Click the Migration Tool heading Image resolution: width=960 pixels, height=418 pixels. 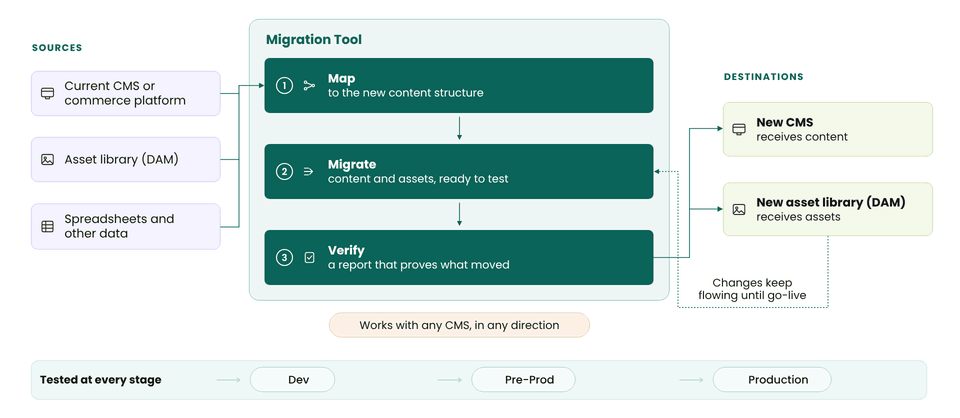coord(314,40)
